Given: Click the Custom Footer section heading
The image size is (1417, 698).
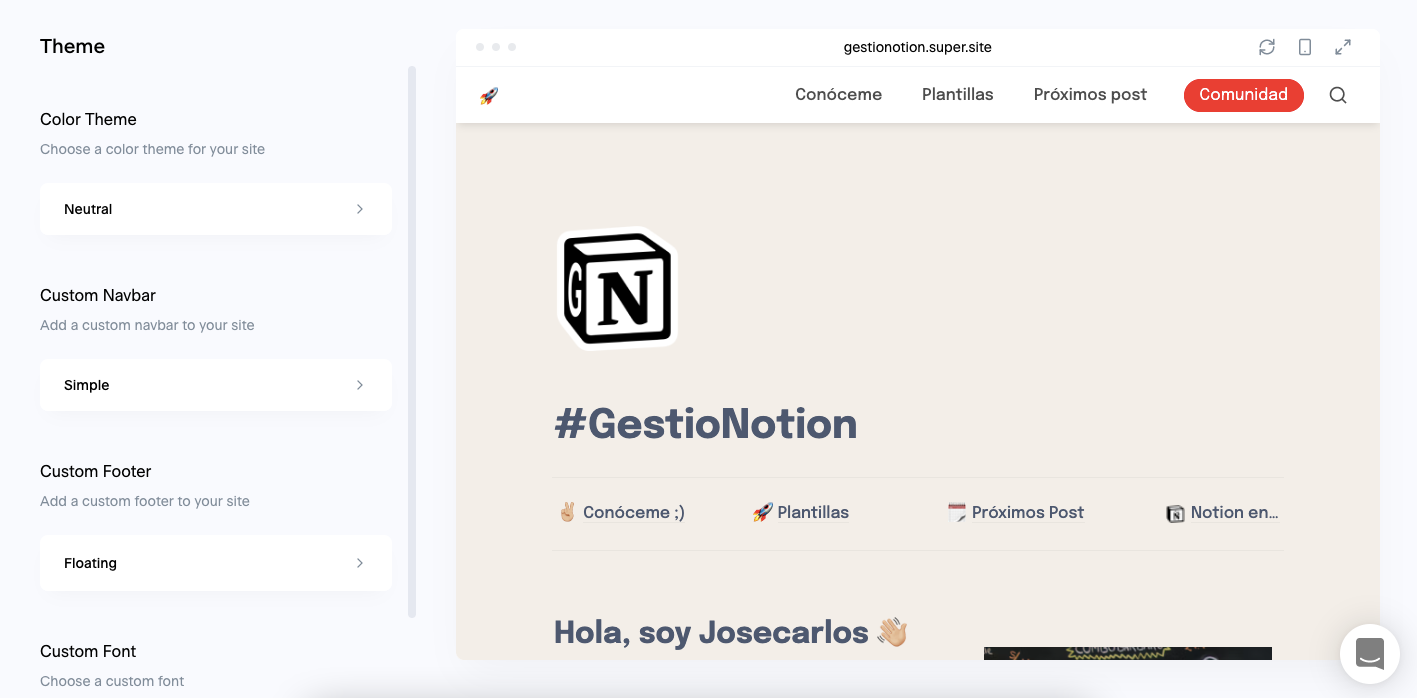Looking at the screenshot, I should 96,471.
